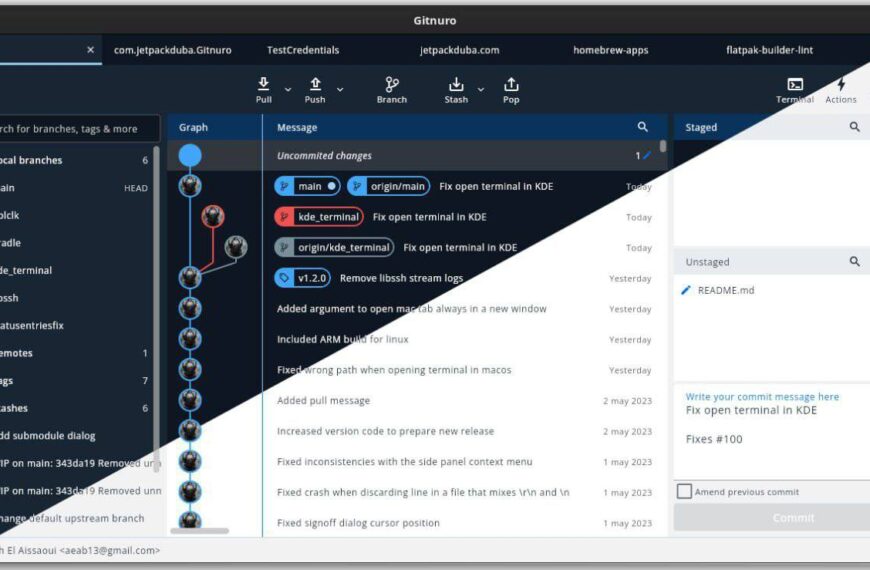The width and height of the screenshot is (870, 570).
Task: Click the Staged panel header
Action: click(772, 127)
